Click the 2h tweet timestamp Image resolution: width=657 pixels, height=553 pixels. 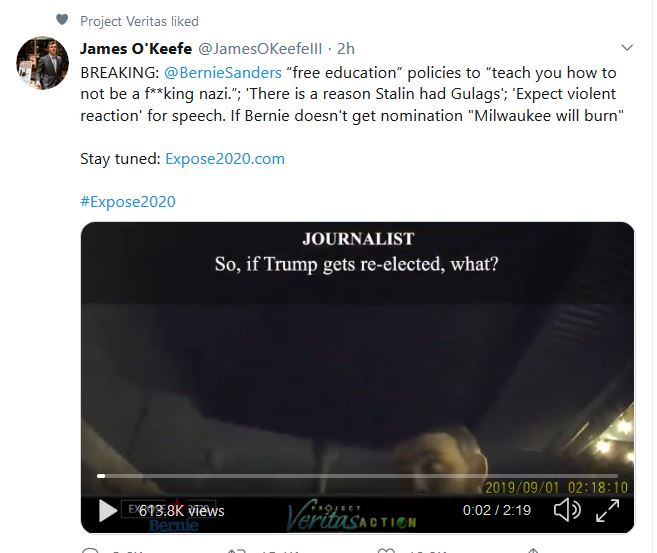click(346, 48)
